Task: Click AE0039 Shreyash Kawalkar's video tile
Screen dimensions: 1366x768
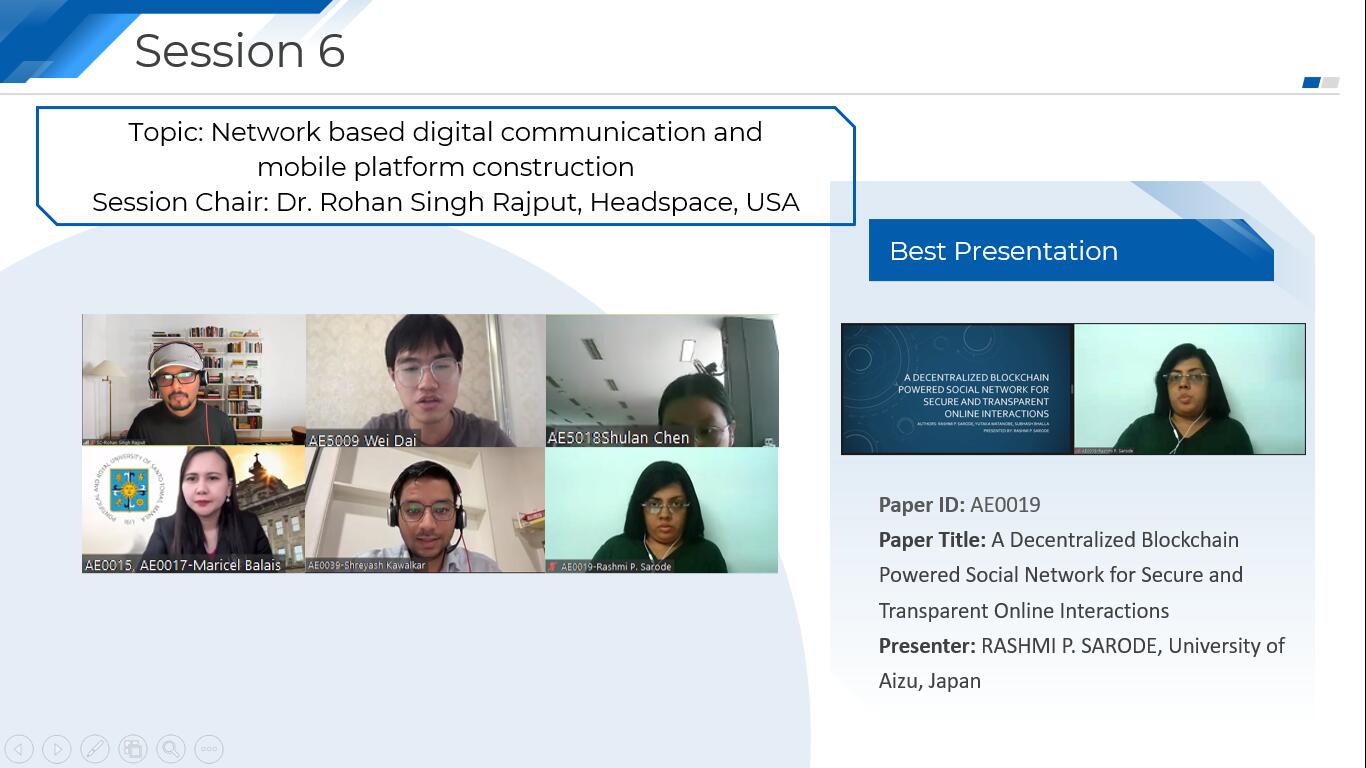Action: point(426,509)
